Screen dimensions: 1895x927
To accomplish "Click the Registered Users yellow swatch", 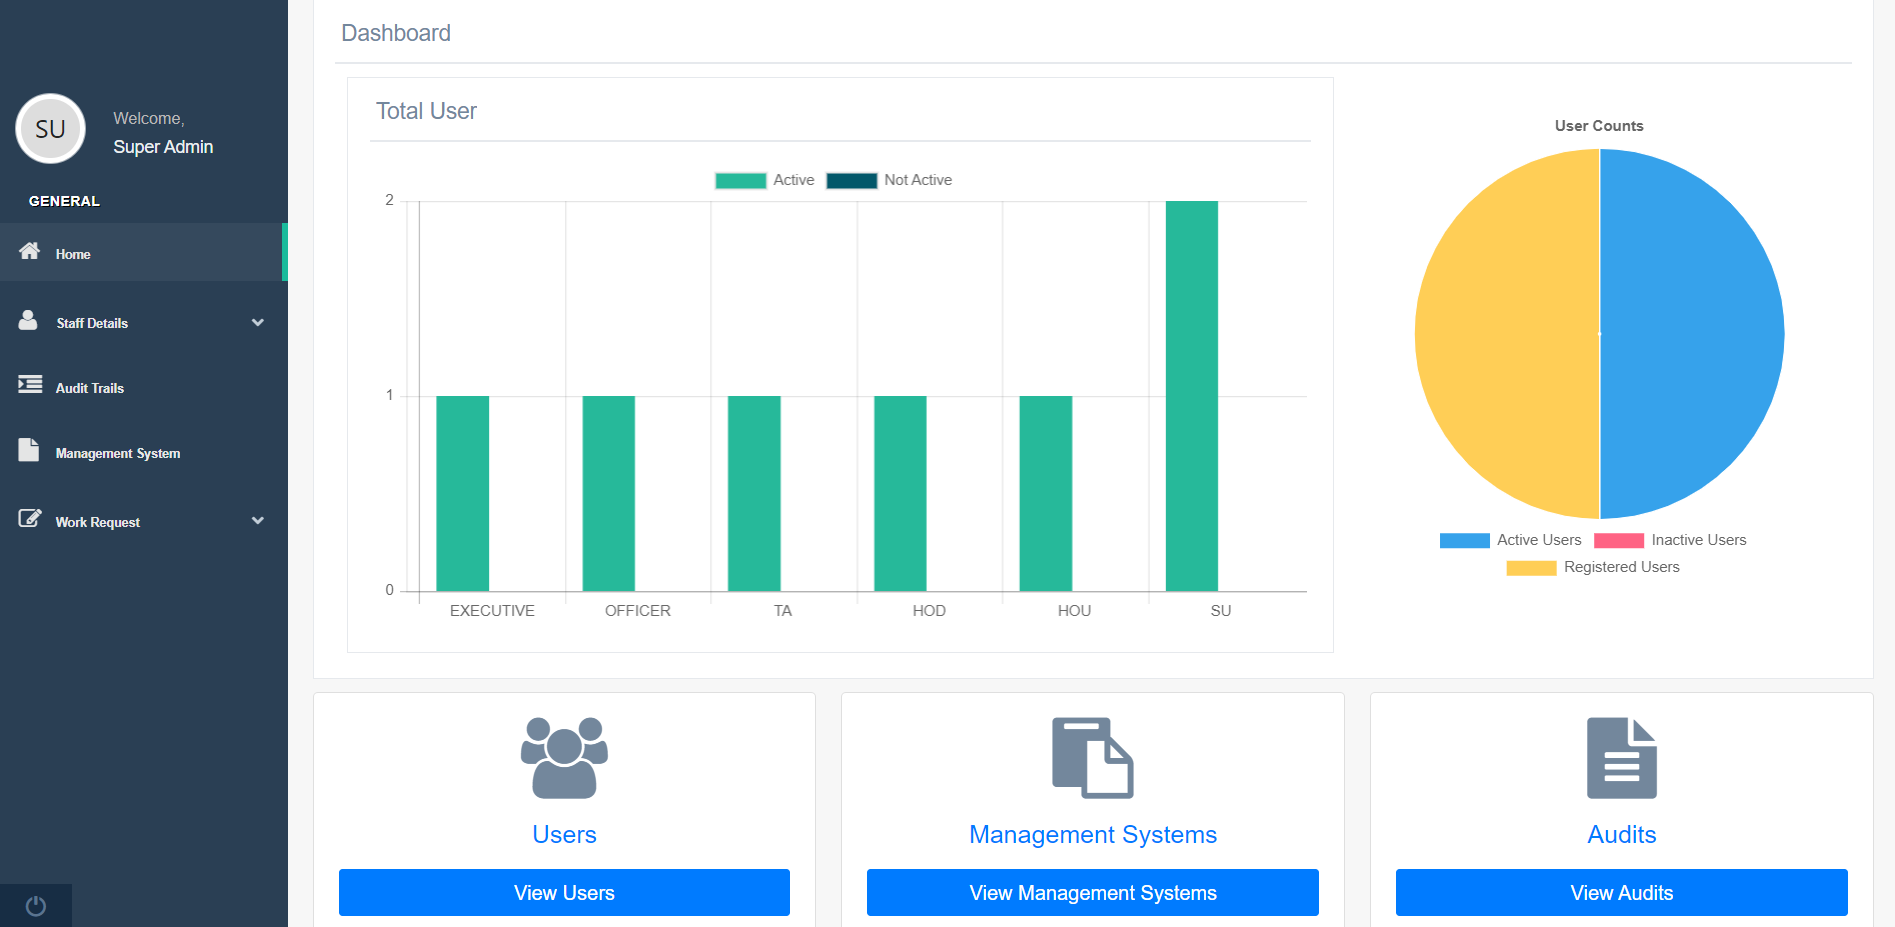I will pyautogui.click(x=1531, y=568).
